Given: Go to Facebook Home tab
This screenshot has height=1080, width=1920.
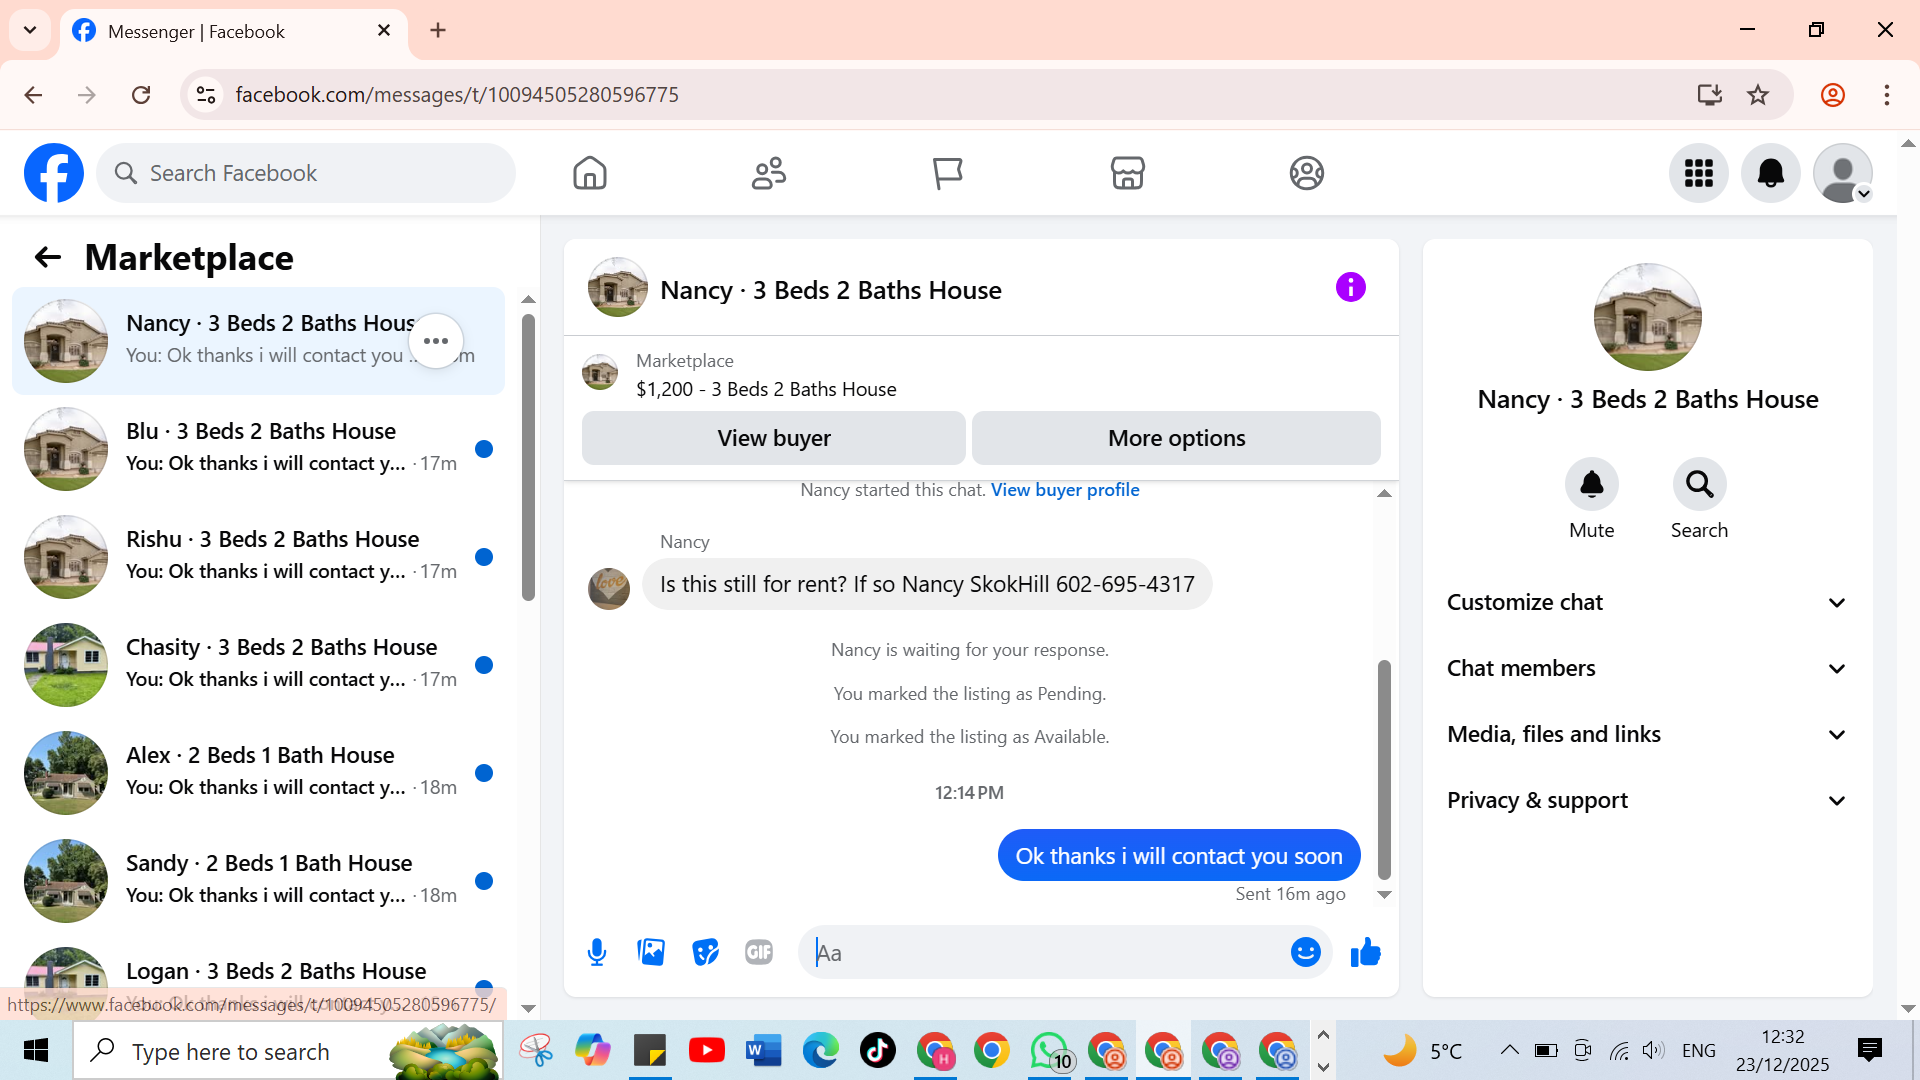Looking at the screenshot, I should (590, 173).
